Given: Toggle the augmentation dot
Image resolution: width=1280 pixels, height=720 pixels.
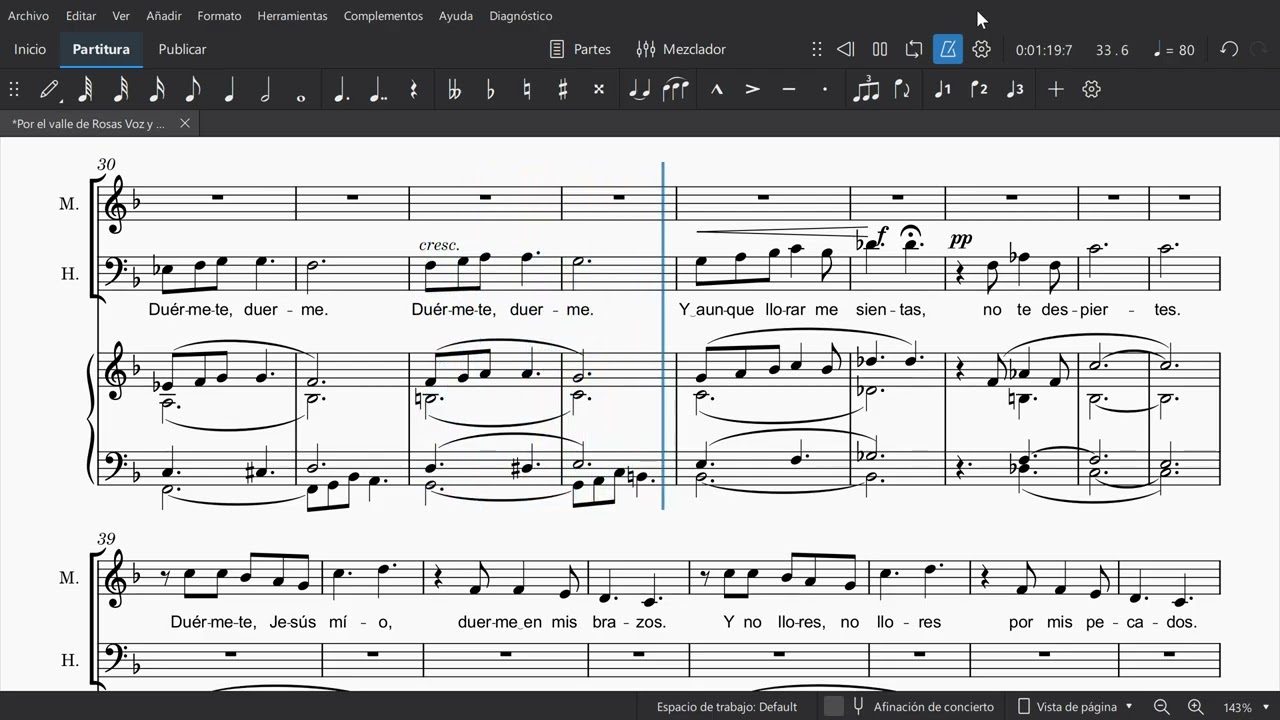Looking at the screenshot, I should point(341,89).
